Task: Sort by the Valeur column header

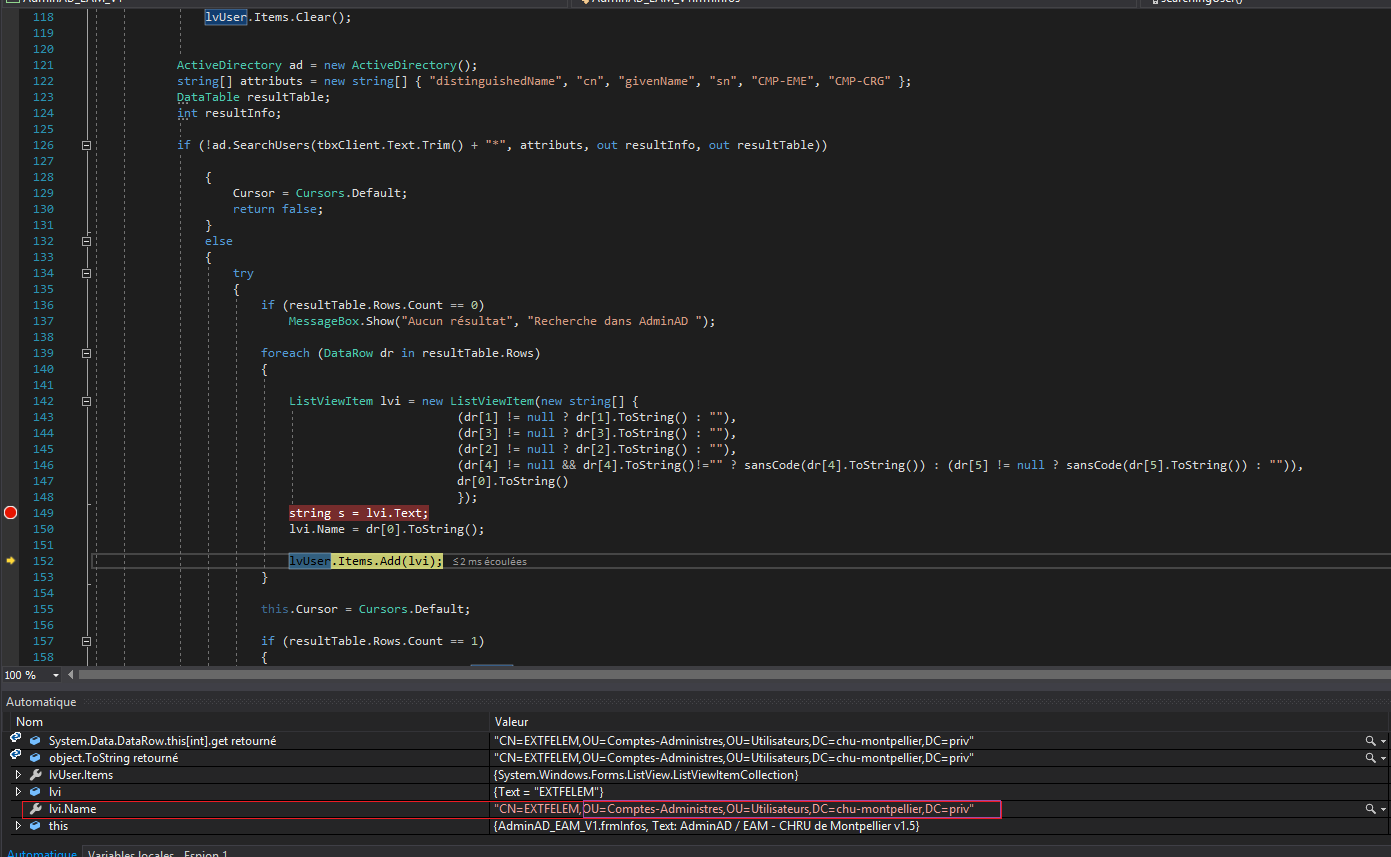Action: pos(940,722)
